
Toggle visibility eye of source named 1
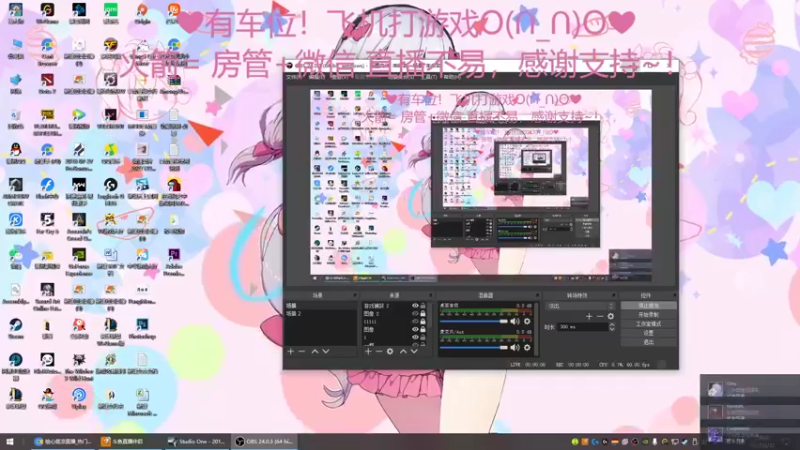point(415,338)
